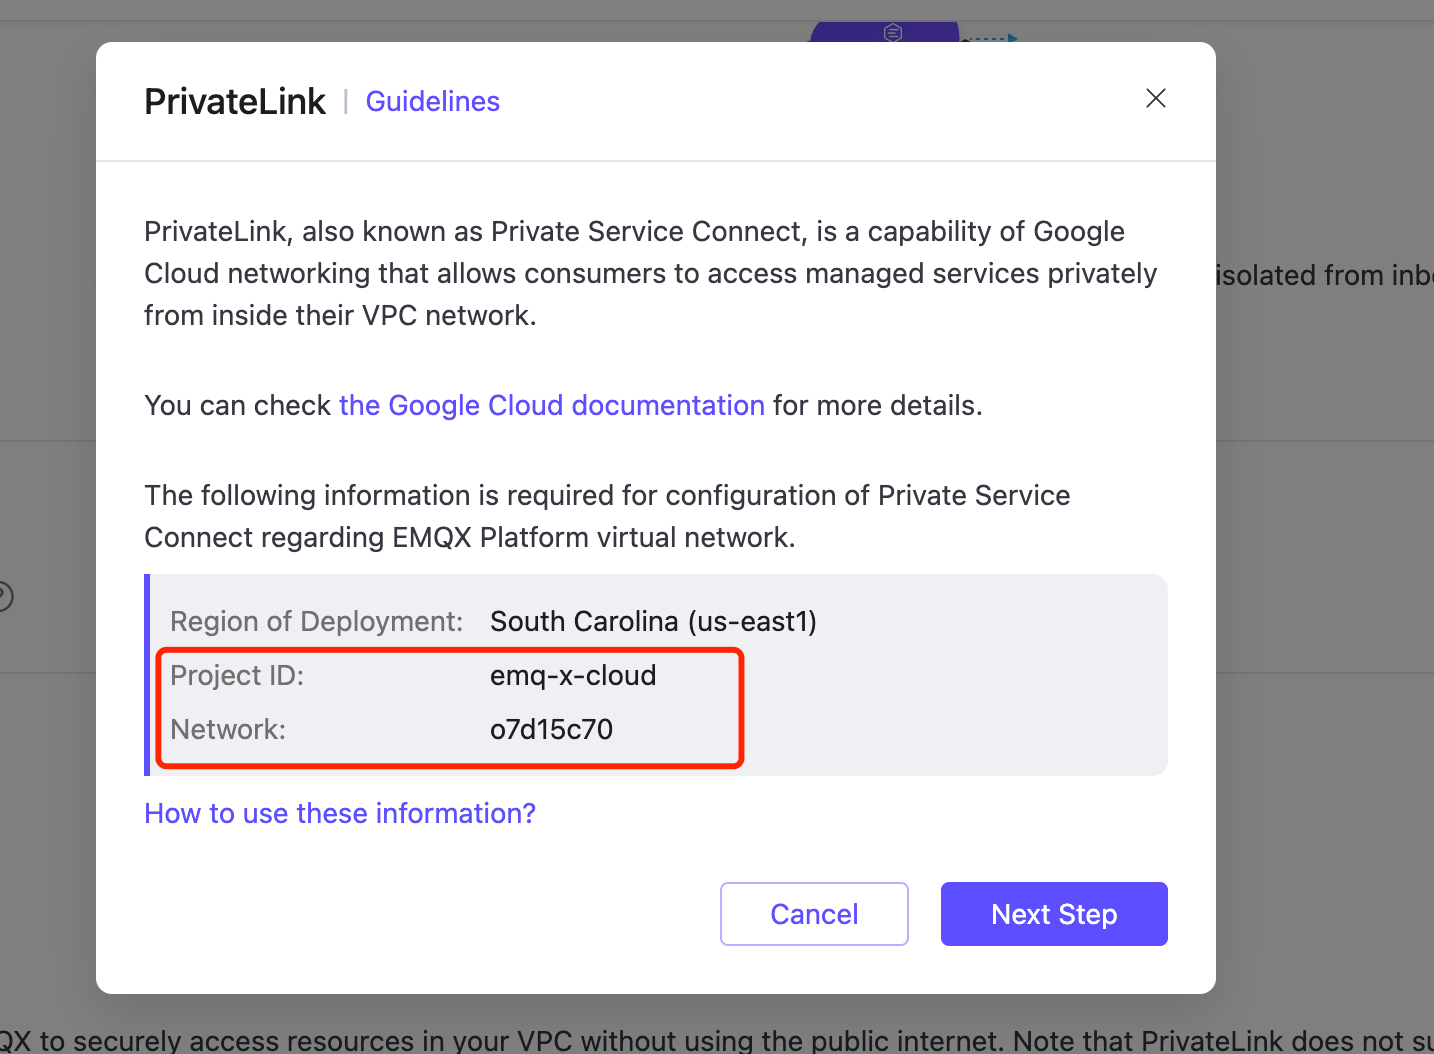Select the PrivateLink dialog title
The height and width of the screenshot is (1054, 1434).
(x=234, y=100)
